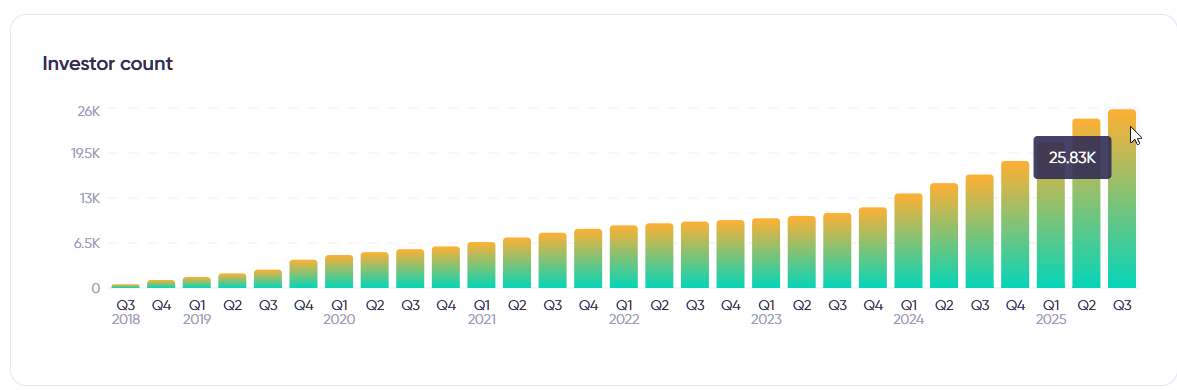Image resolution: width=1177 pixels, height=390 pixels.
Task: Click the Q1 2023 bar
Action: coord(766,253)
